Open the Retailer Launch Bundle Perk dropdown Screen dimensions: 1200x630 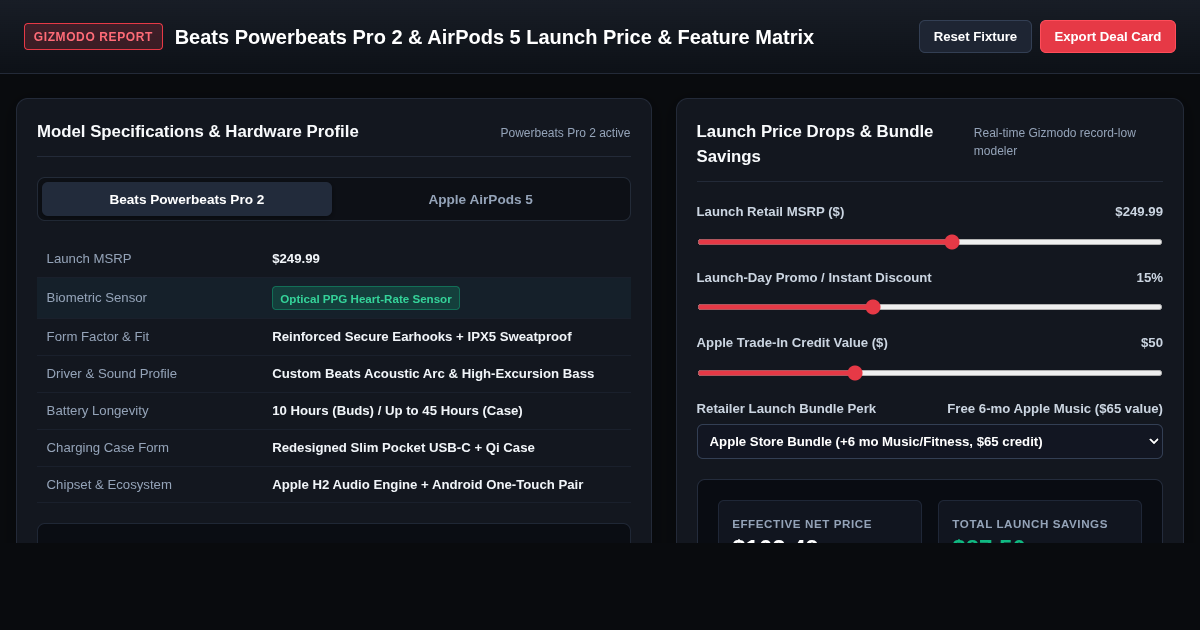930,441
